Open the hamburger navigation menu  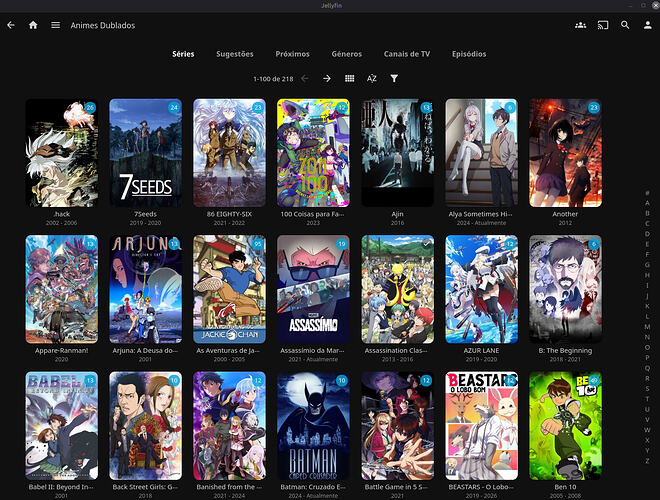56,25
